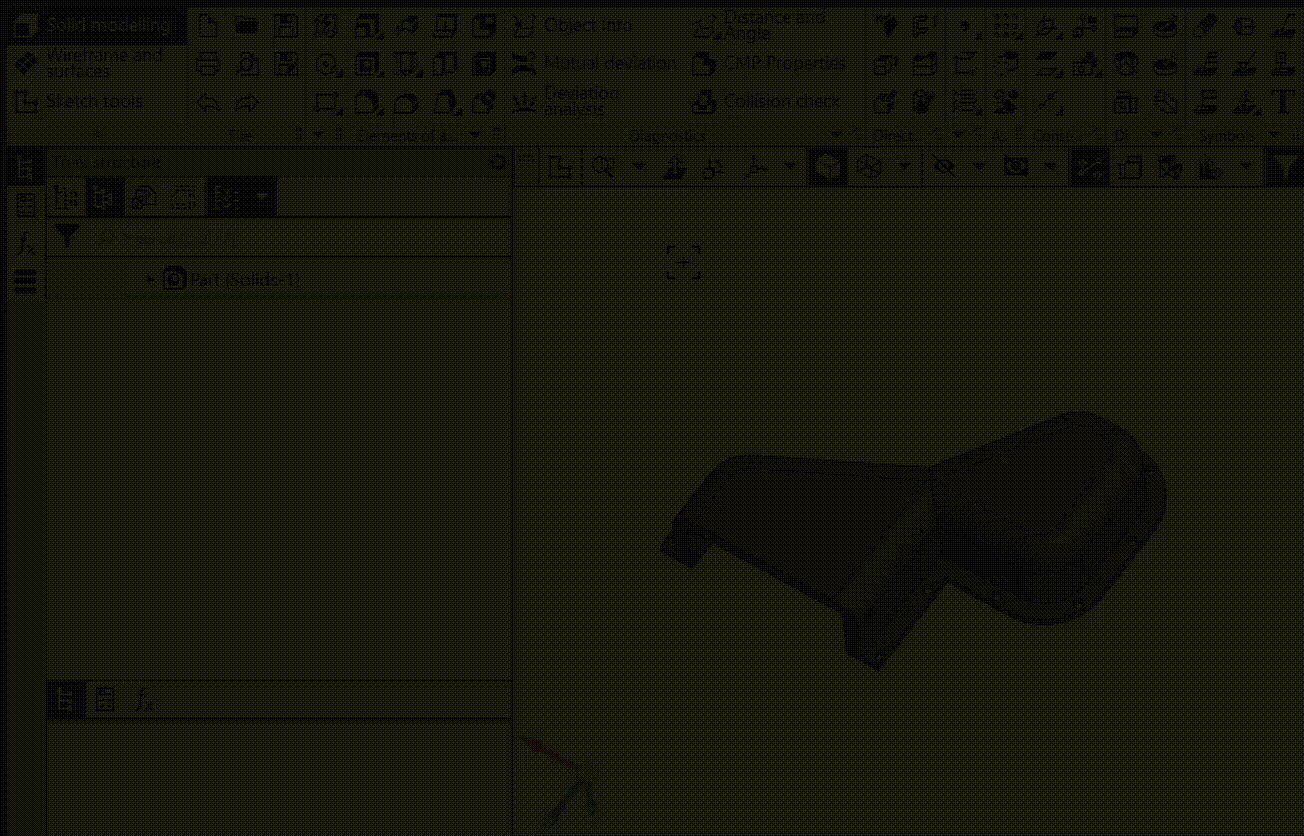Open the dropdown beside the zoom magnifier
This screenshot has height=836, width=1304.
638,167
